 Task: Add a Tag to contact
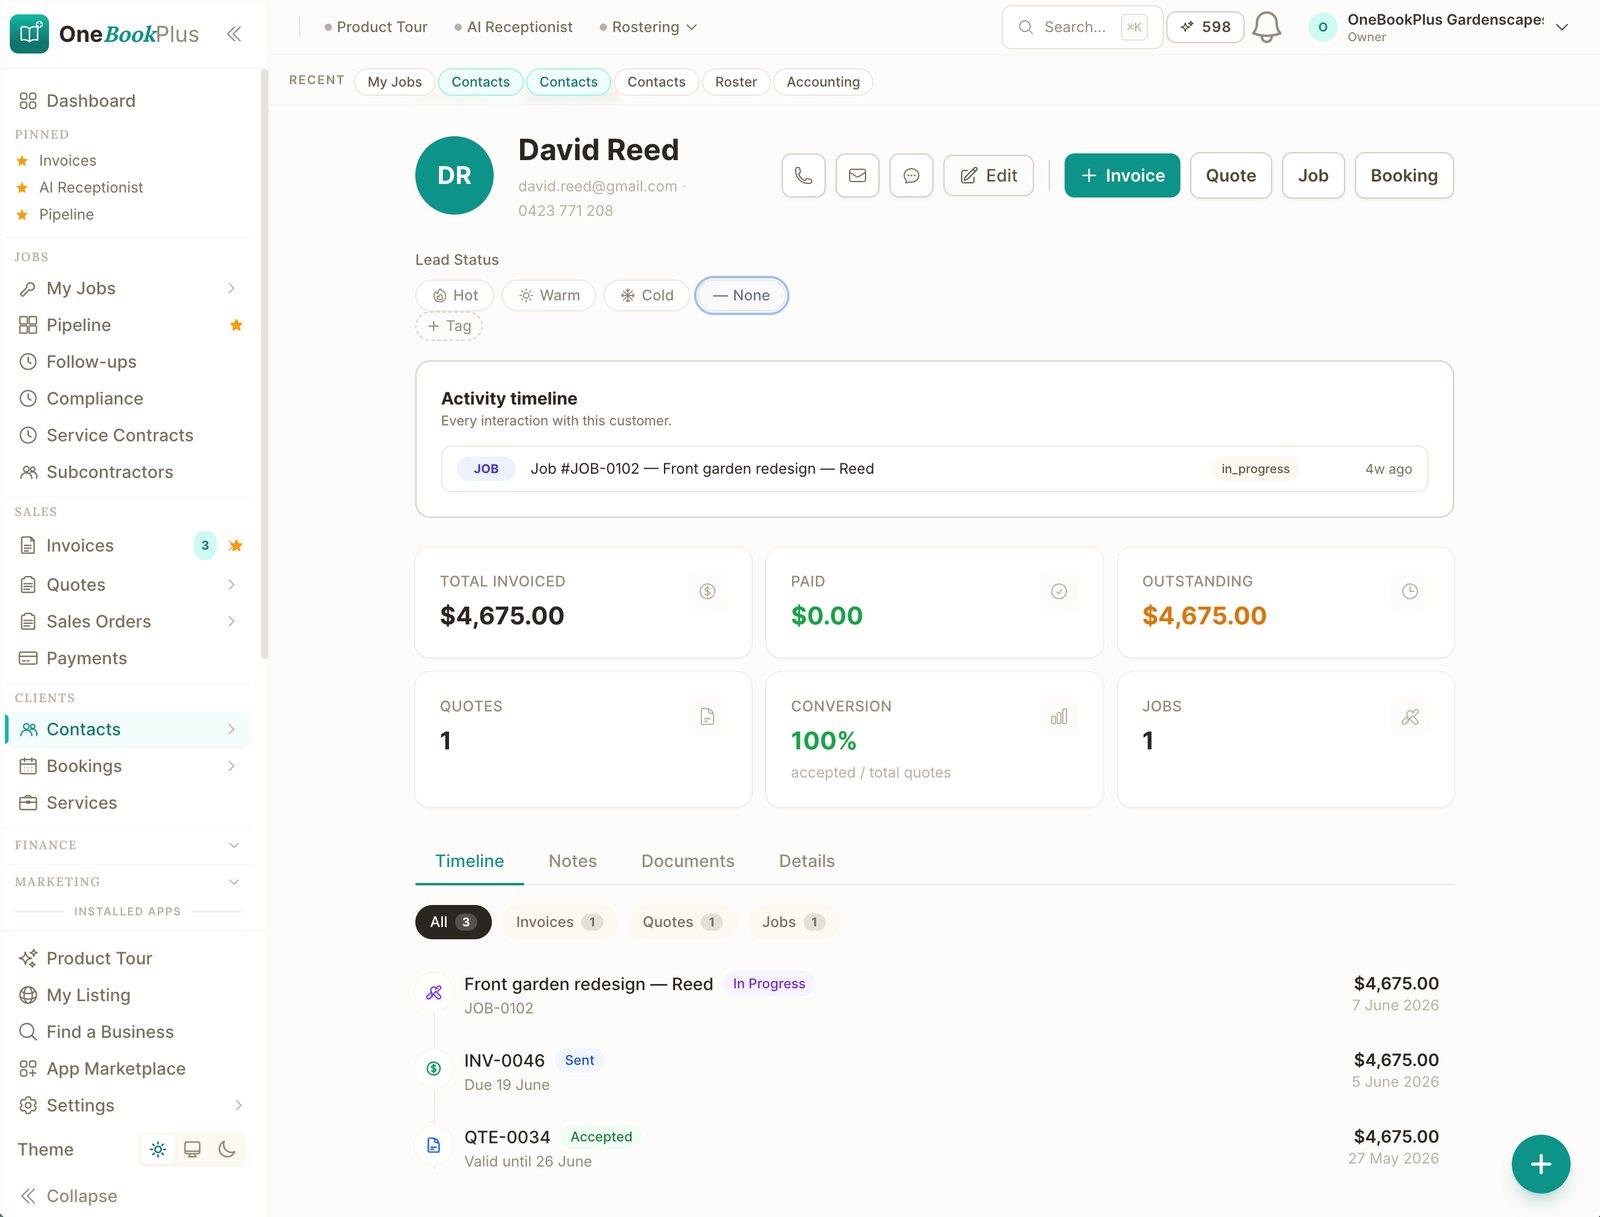tap(449, 326)
